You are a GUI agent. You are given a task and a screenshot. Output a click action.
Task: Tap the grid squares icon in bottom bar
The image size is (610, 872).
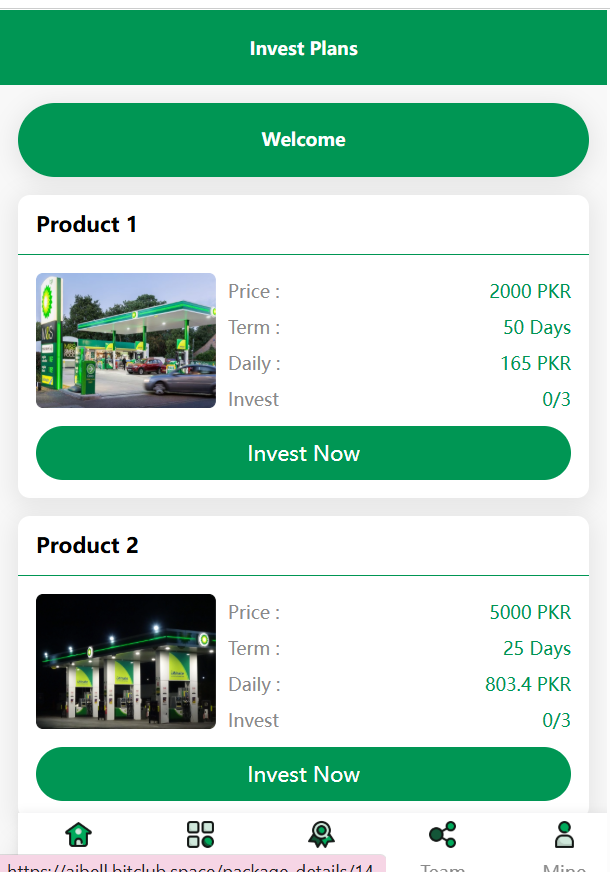(200, 834)
